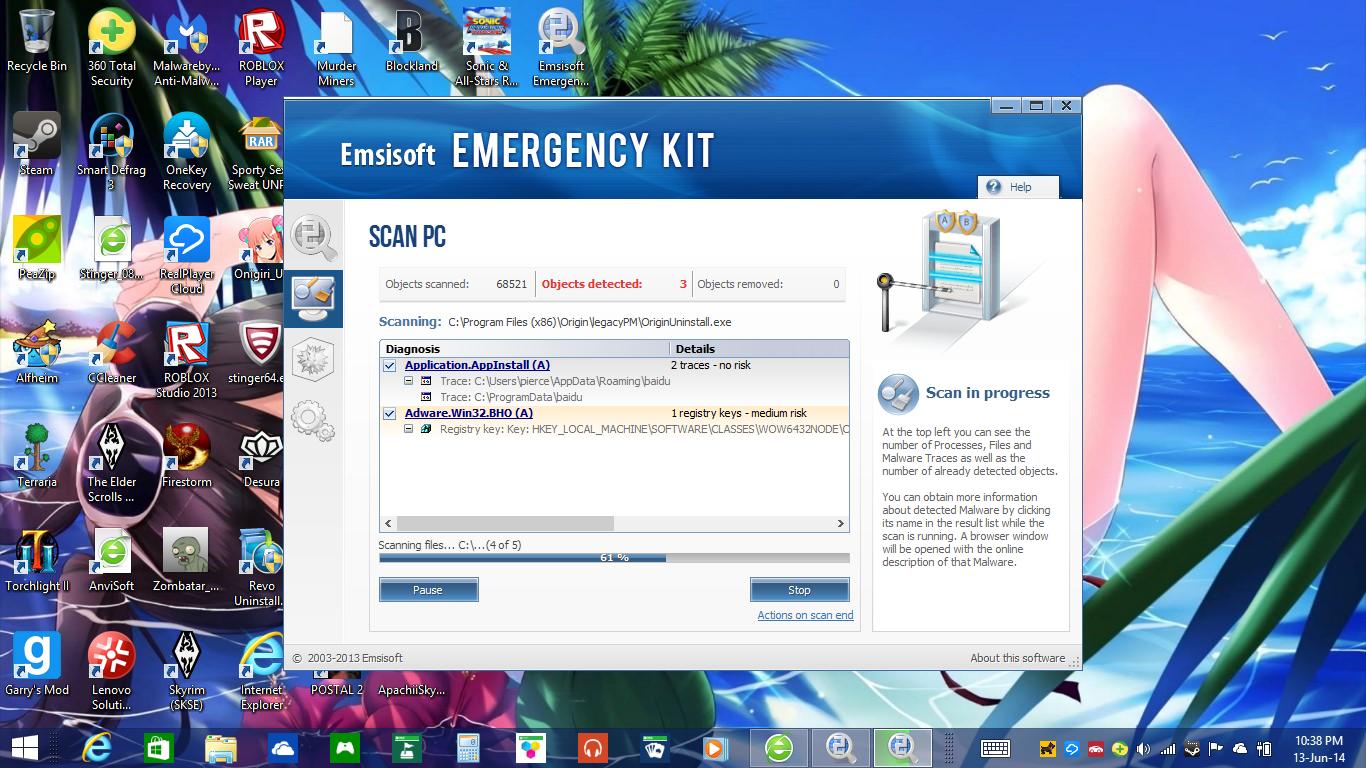This screenshot has height=768, width=1366.
Task: Select the Sonic & All-Stars Racing shortcut
Action: (487, 48)
